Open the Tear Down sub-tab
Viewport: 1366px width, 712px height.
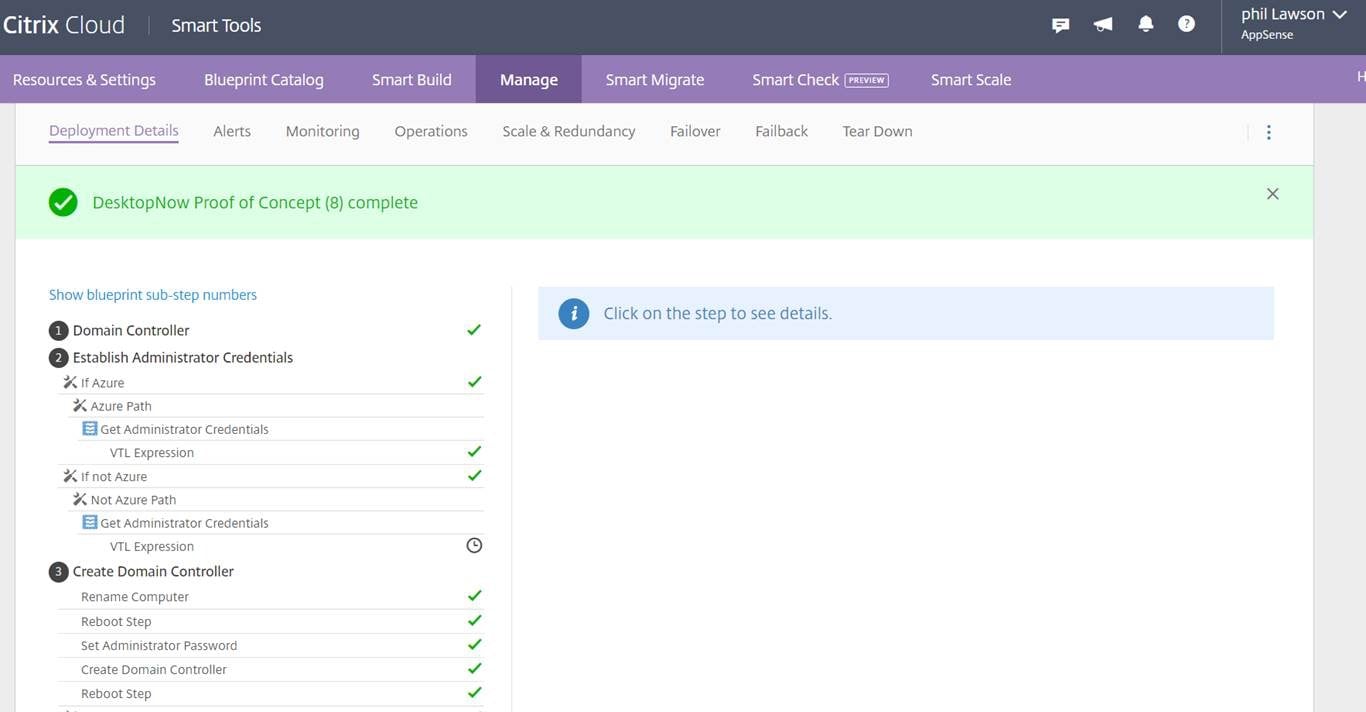pyautogui.click(x=877, y=131)
